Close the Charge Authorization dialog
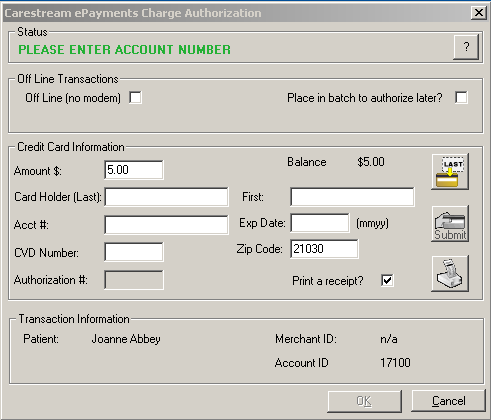491x420 pixels. click(479, 13)
